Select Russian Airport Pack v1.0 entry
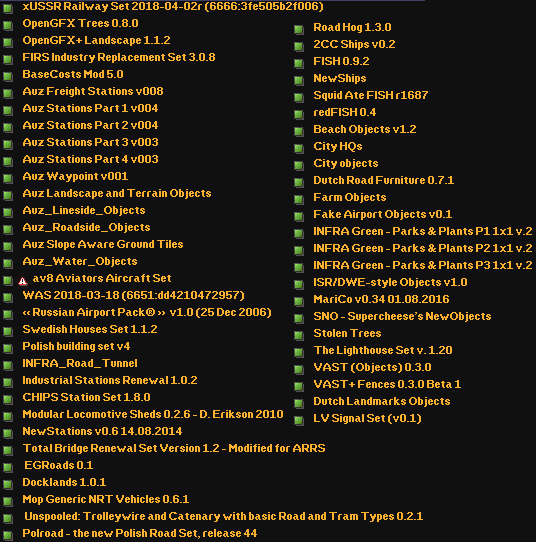536x542 pixels. (147, 312)
